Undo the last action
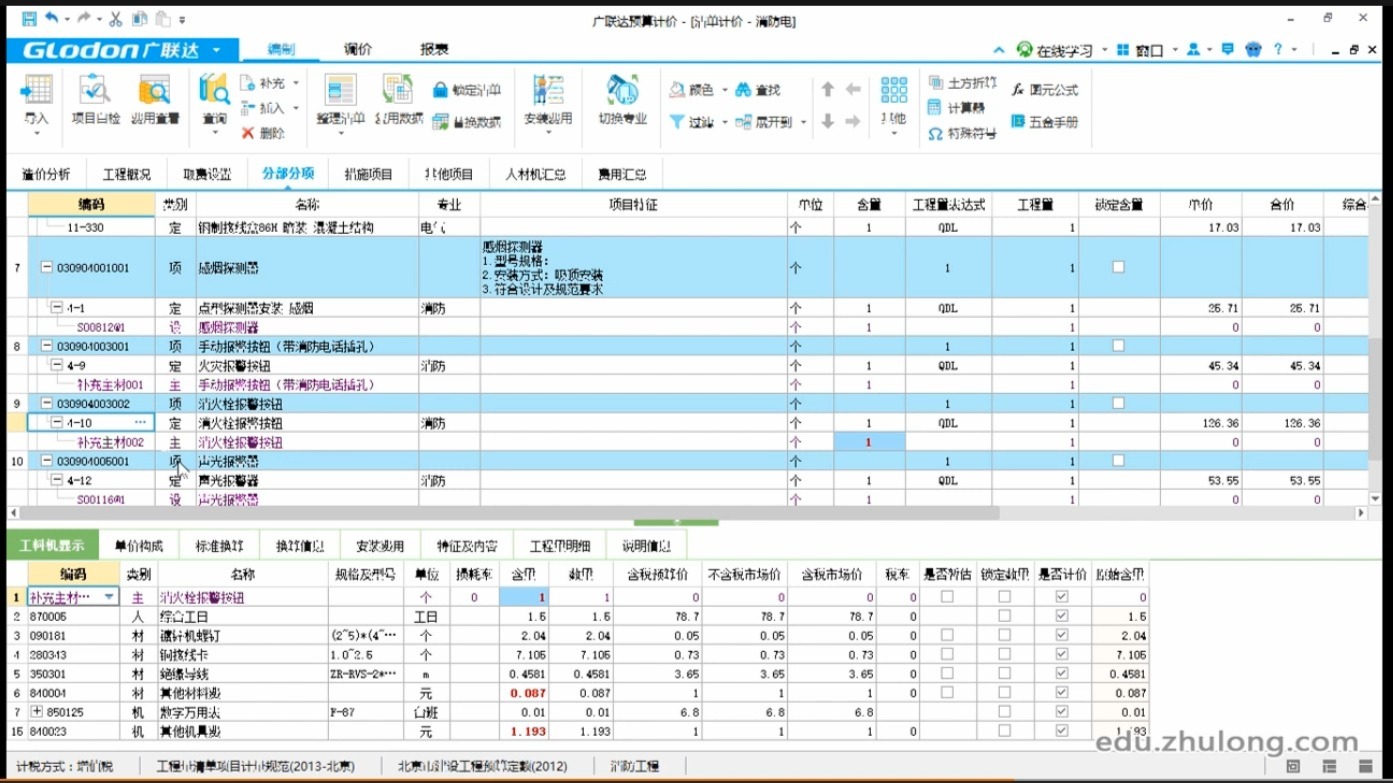 51,19
